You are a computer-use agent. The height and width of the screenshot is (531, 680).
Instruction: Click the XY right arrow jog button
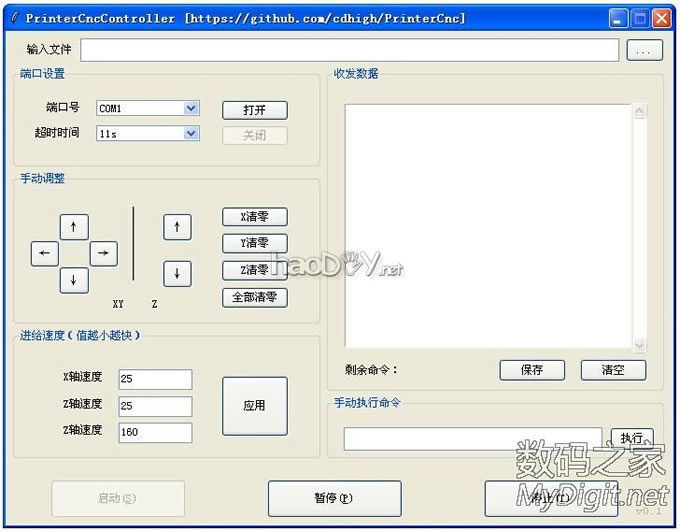(104, 254)
